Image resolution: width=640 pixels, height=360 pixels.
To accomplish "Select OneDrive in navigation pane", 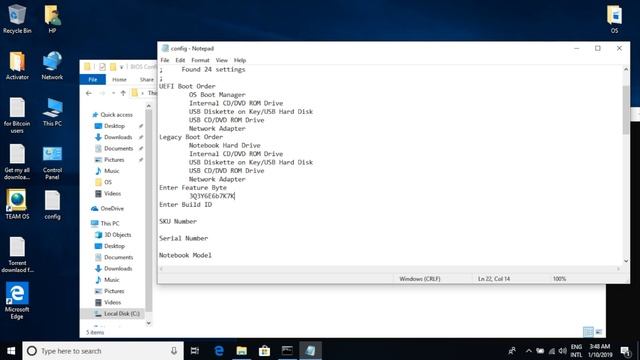I will click(112, 208).
